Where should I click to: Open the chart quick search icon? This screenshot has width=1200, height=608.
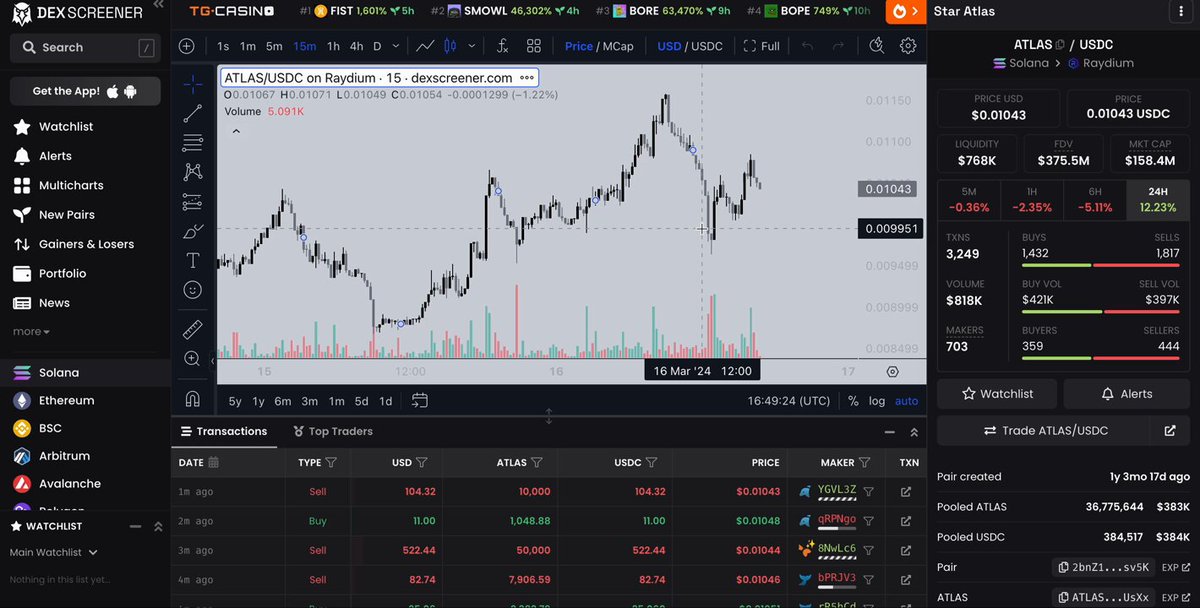point(876,46)
